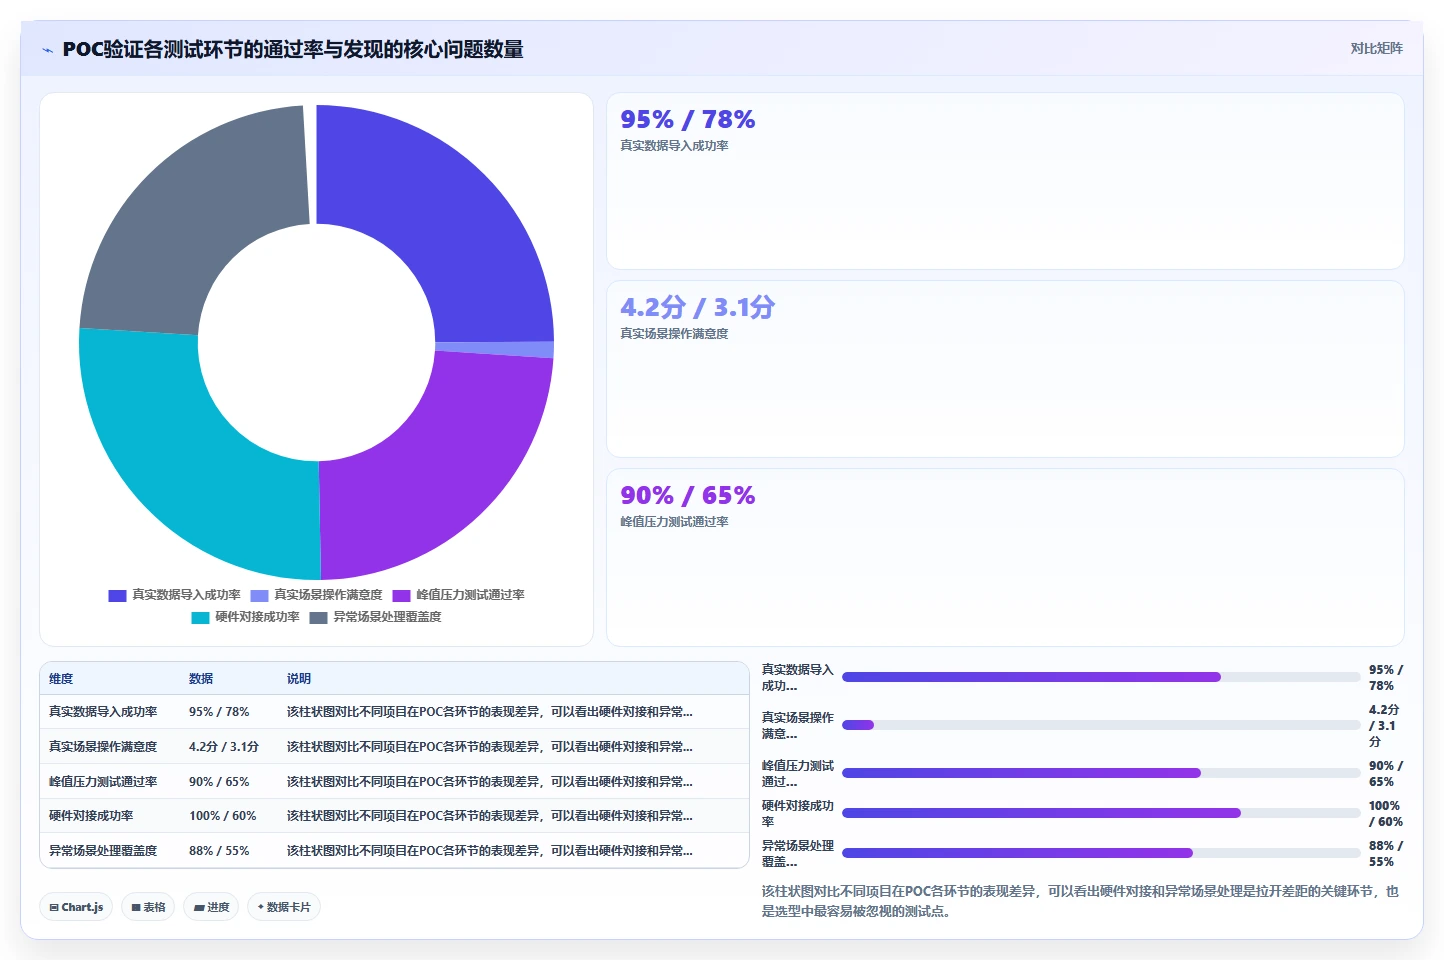Open the 90% / 65% data card
The image size is (1444, 960).
click(1005, 557)
